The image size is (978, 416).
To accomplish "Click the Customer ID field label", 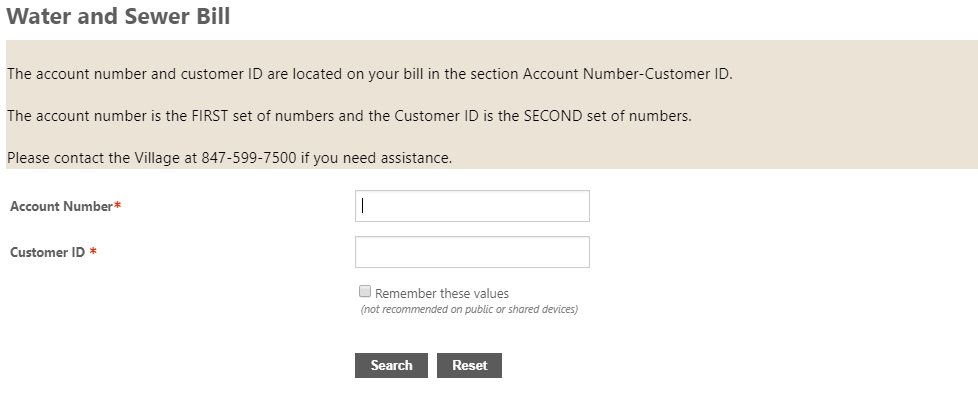I will point(47,253).
